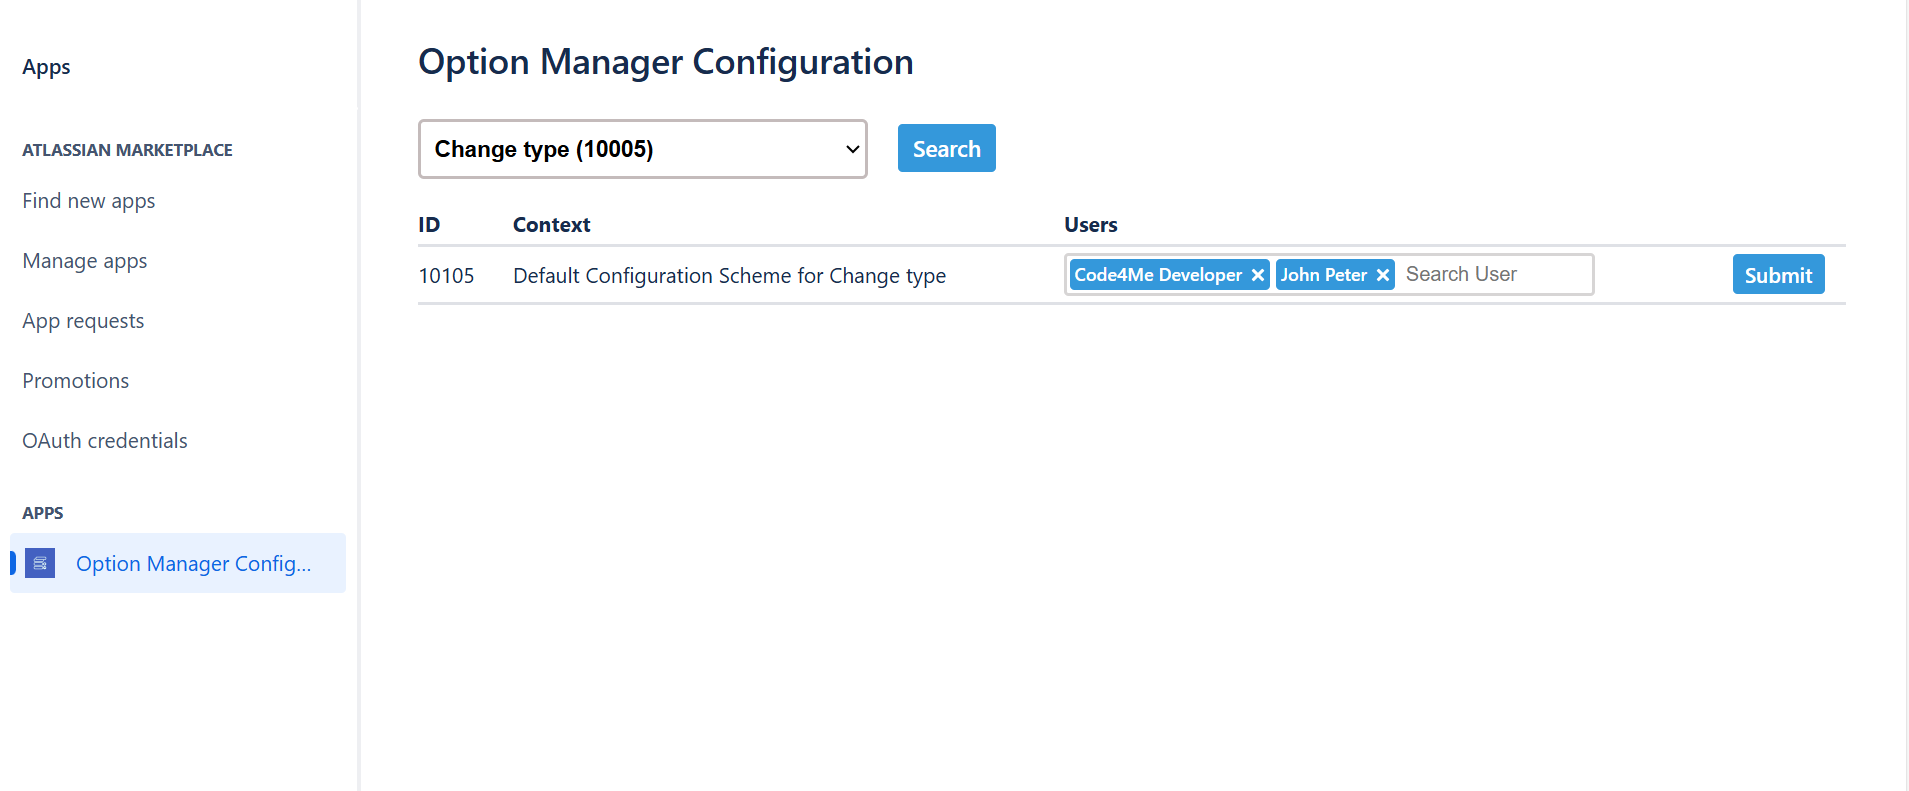Open App requests page

tap(83, 321)
